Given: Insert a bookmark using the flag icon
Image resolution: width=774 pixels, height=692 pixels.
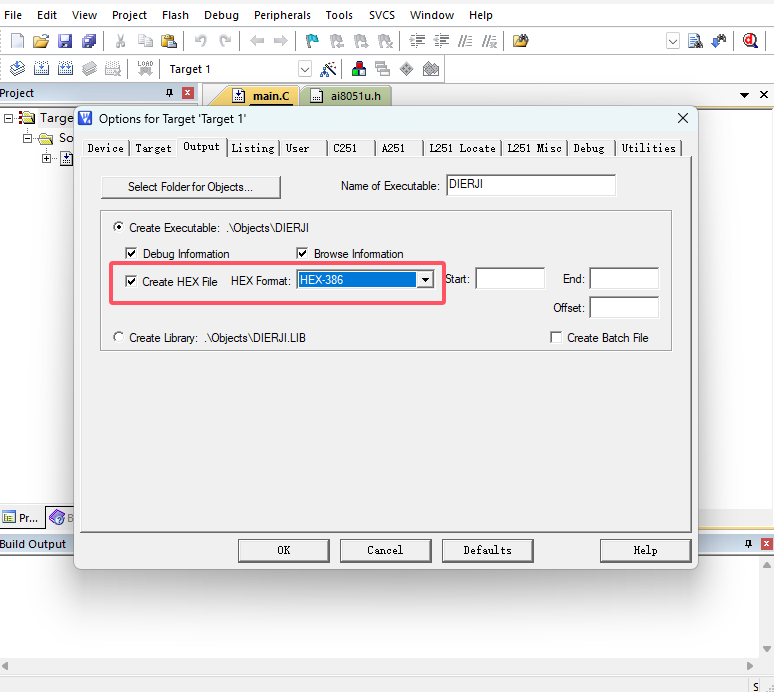Looking at the screenshot, I should [312, 41].
